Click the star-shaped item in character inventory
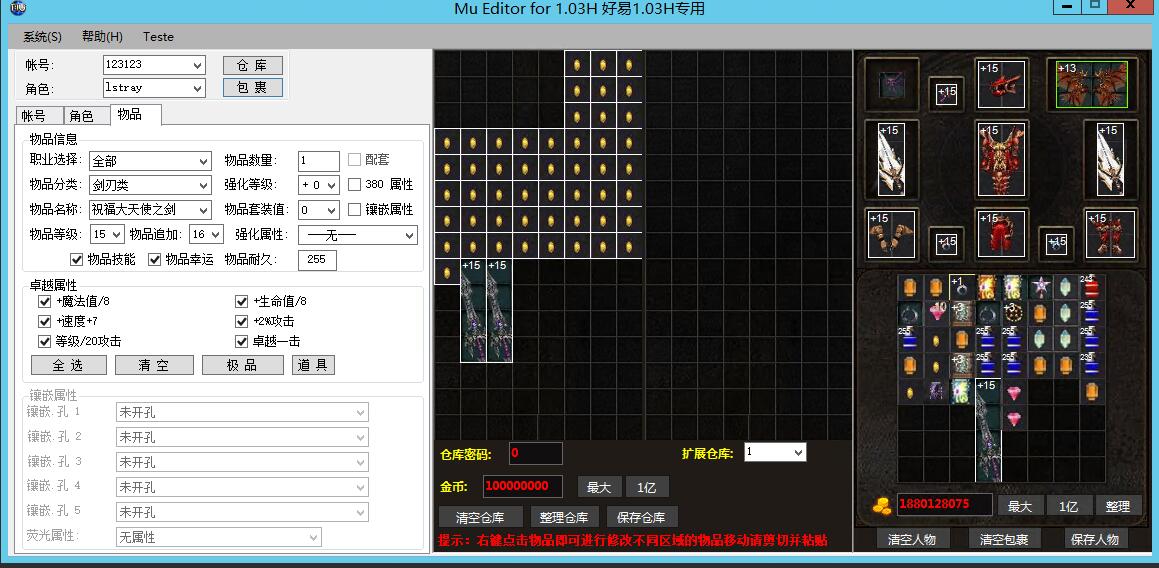 point(1040,287)
